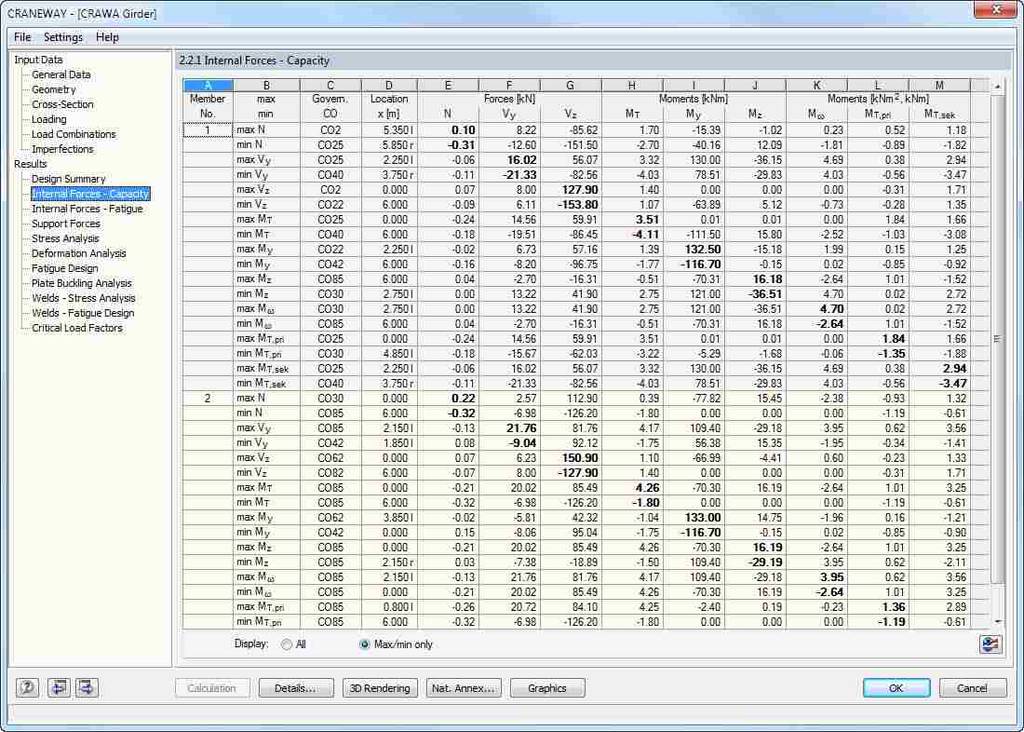Screen dimensions: 1024x732
Task: Select Stress Analysis in the Results tree
Action: point(65,239)
